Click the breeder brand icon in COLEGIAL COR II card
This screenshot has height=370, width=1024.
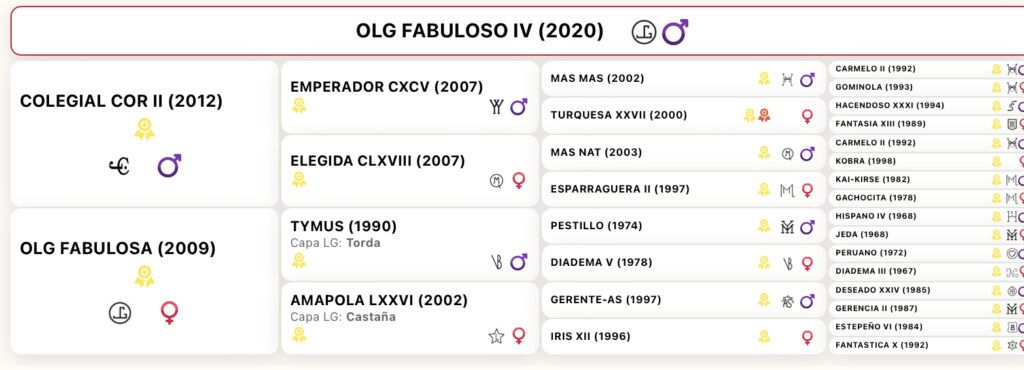click(x=119, y=166)
